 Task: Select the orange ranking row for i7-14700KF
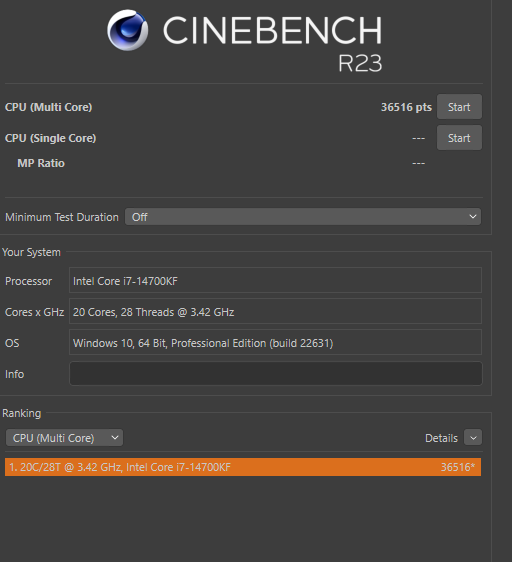(x=243, y=467)
